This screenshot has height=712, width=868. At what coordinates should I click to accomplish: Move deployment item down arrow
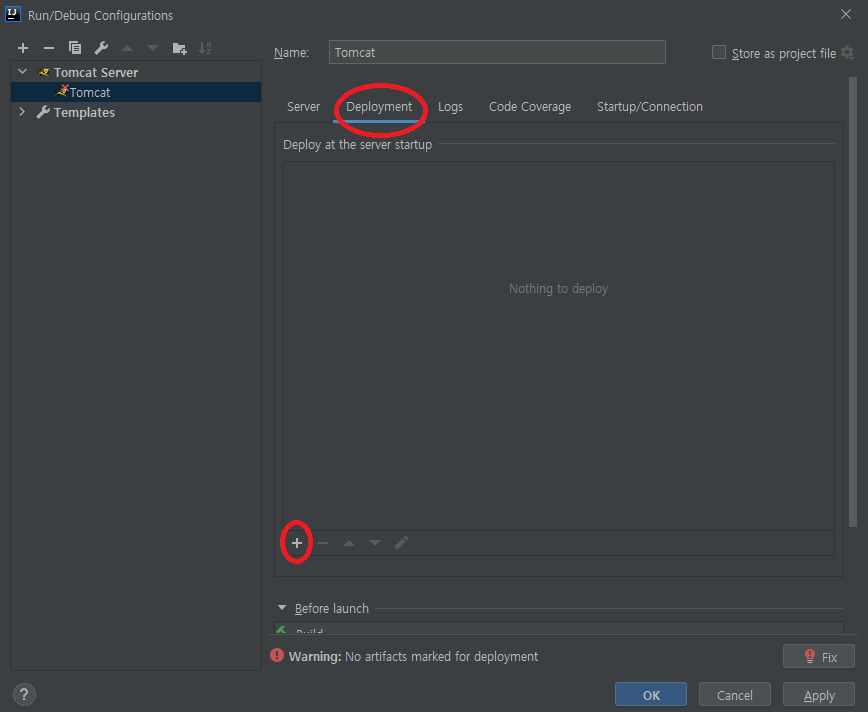375,543
